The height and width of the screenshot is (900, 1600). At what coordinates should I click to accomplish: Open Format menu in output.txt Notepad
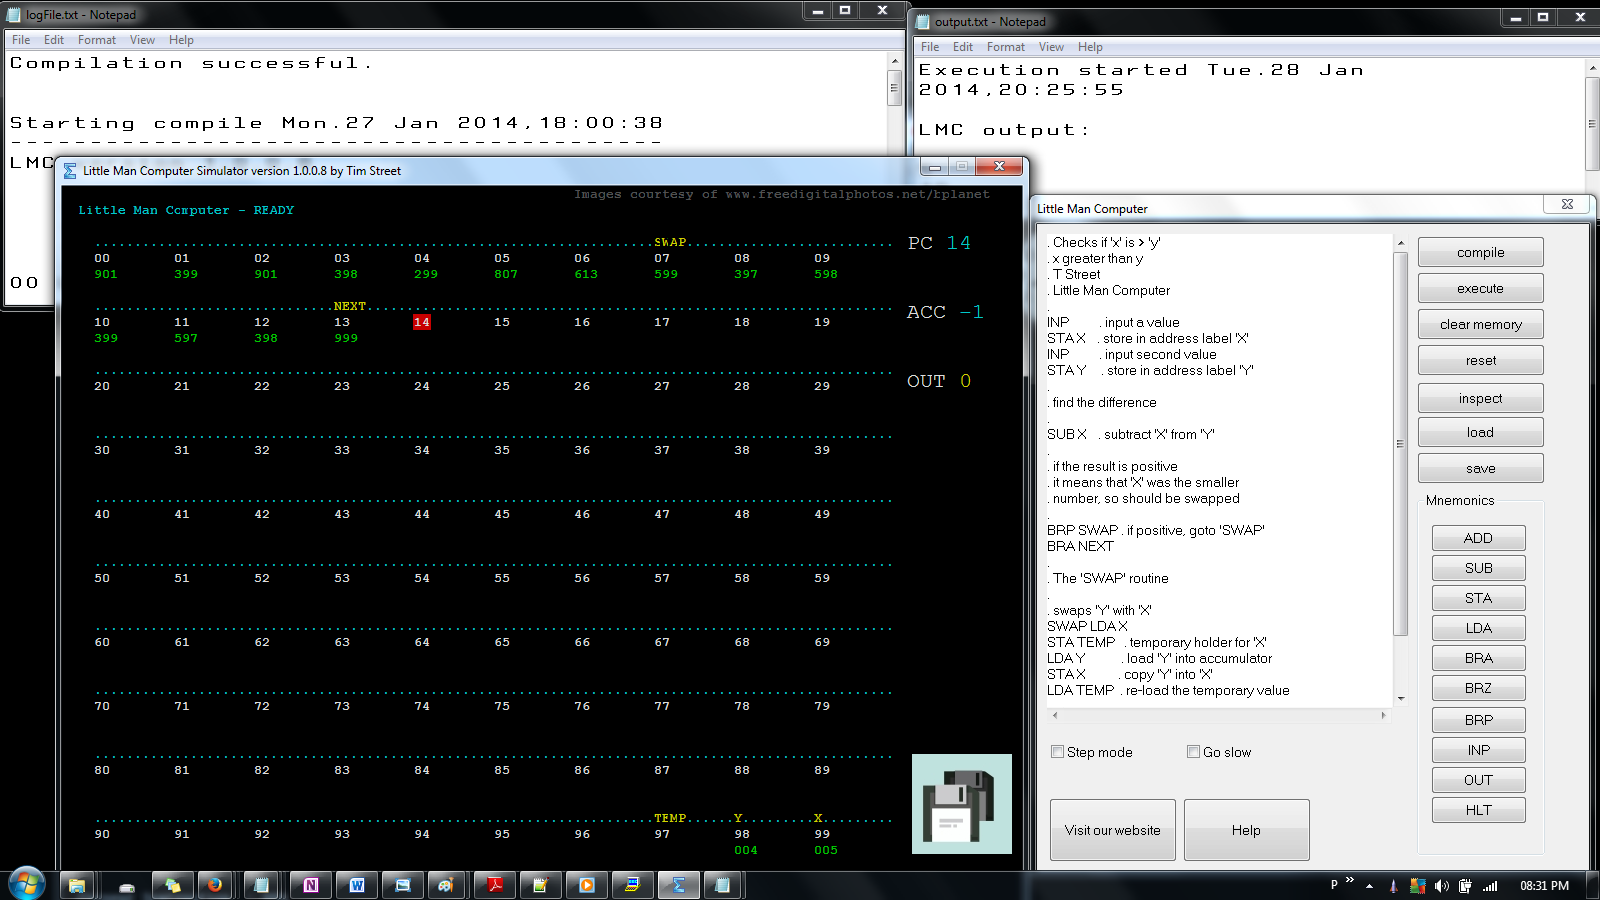pyautogui.click(x=1006, y=47)
